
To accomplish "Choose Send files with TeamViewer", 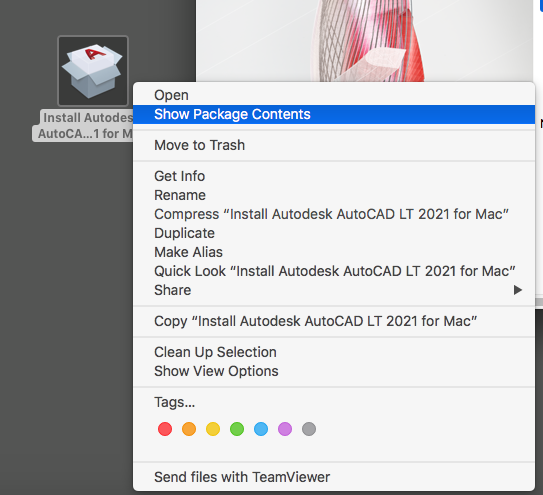I will (x=334, y=477).
